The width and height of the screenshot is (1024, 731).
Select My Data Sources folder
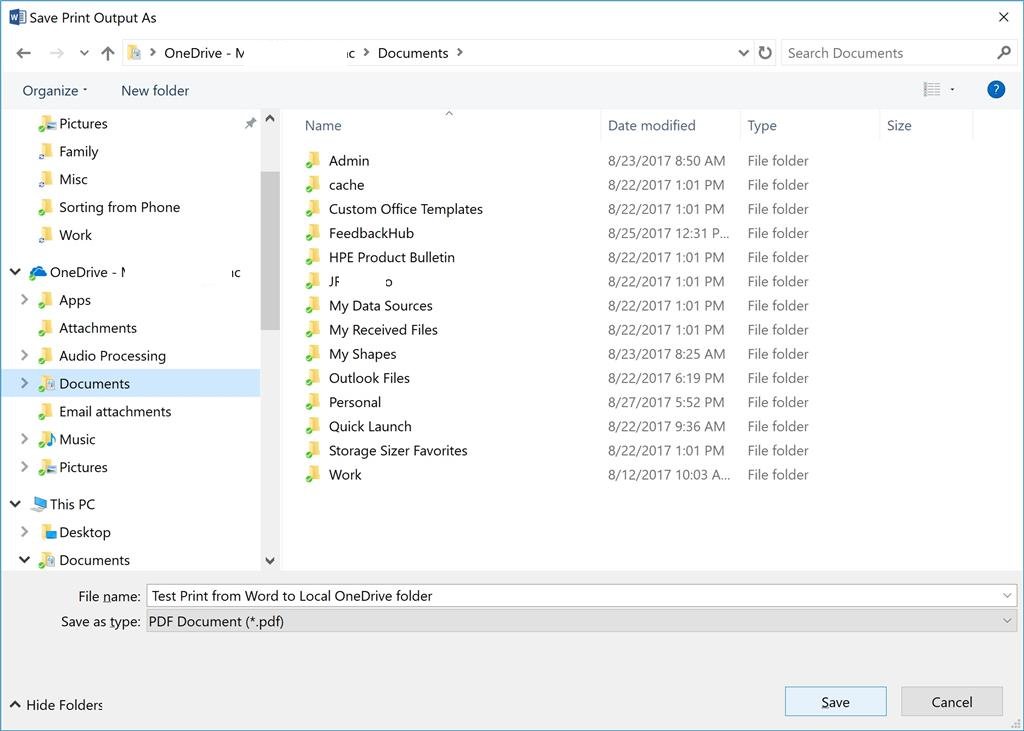pyautogui.click(x=380, y=306)
